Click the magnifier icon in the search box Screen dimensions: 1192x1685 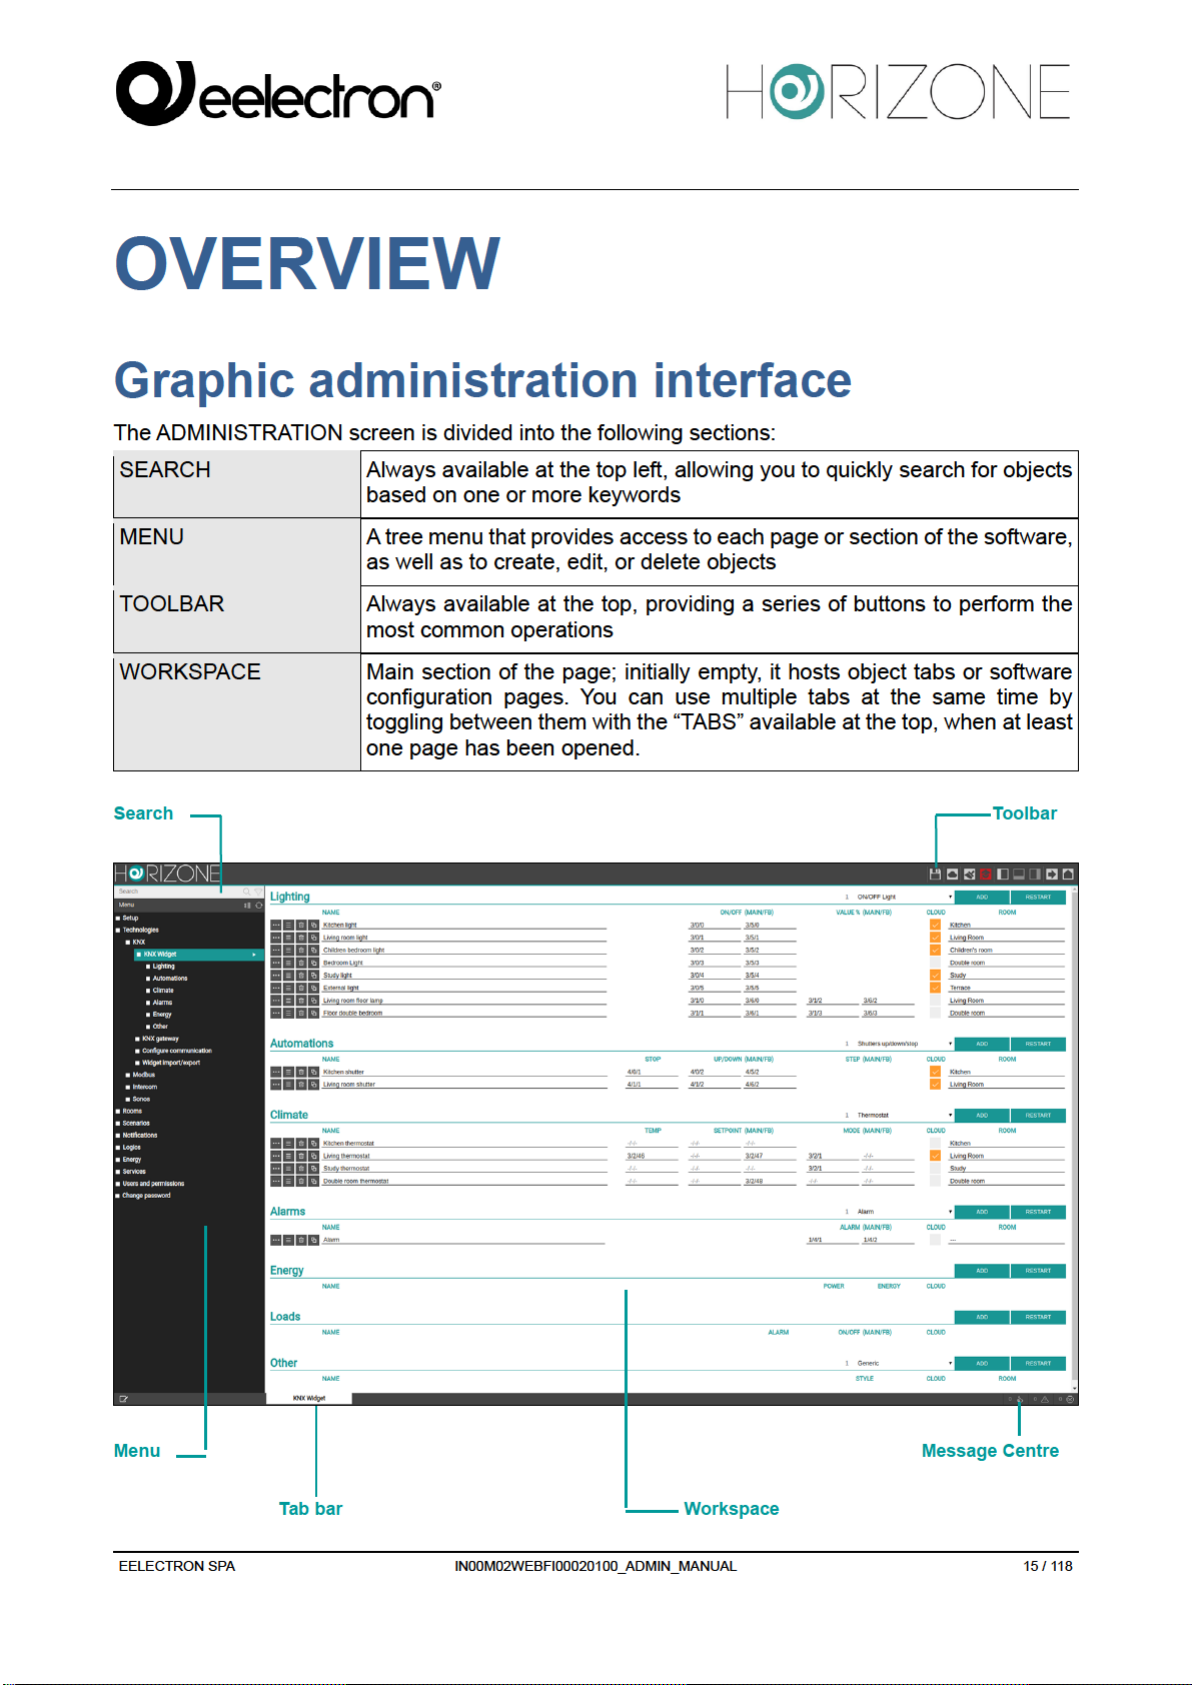click(x=246, y=891)
